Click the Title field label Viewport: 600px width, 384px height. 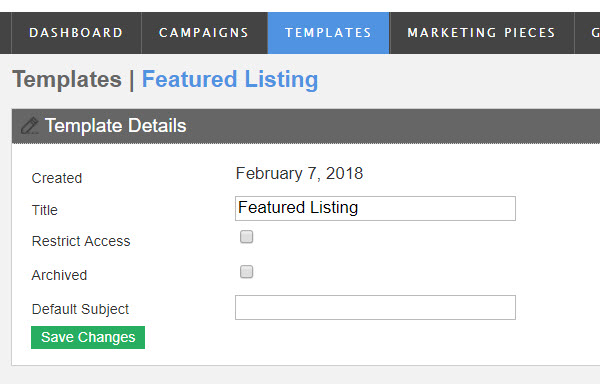pos(45,210)
